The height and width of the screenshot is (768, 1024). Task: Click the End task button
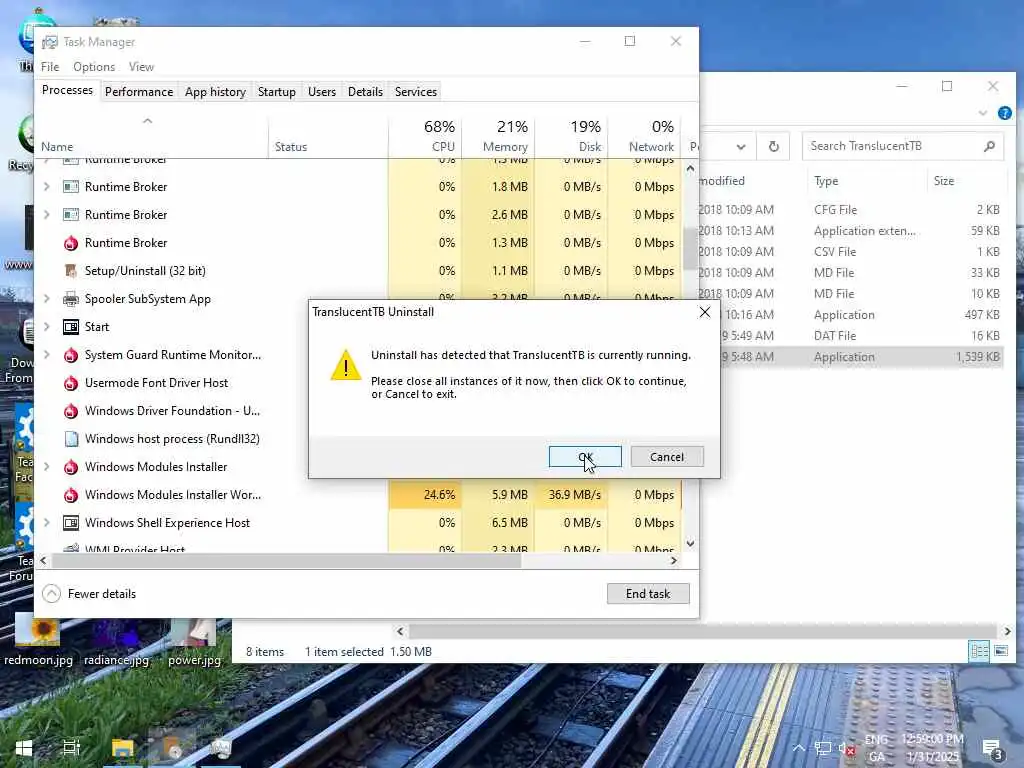(648, 594)
